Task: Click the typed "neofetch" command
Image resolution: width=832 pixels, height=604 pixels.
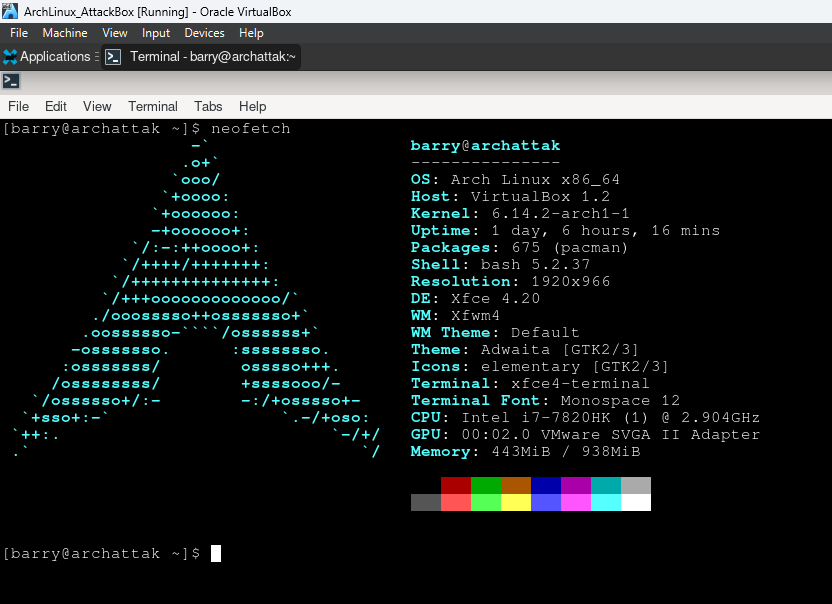Action: [250, 128]
